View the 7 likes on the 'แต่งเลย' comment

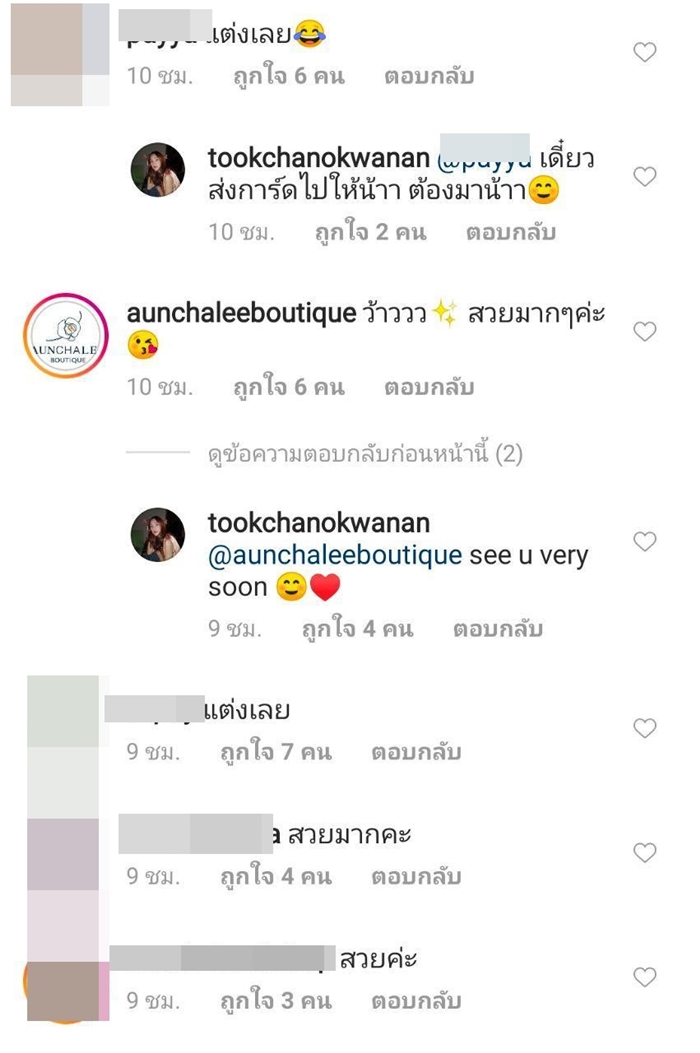[x=276, y=751]
